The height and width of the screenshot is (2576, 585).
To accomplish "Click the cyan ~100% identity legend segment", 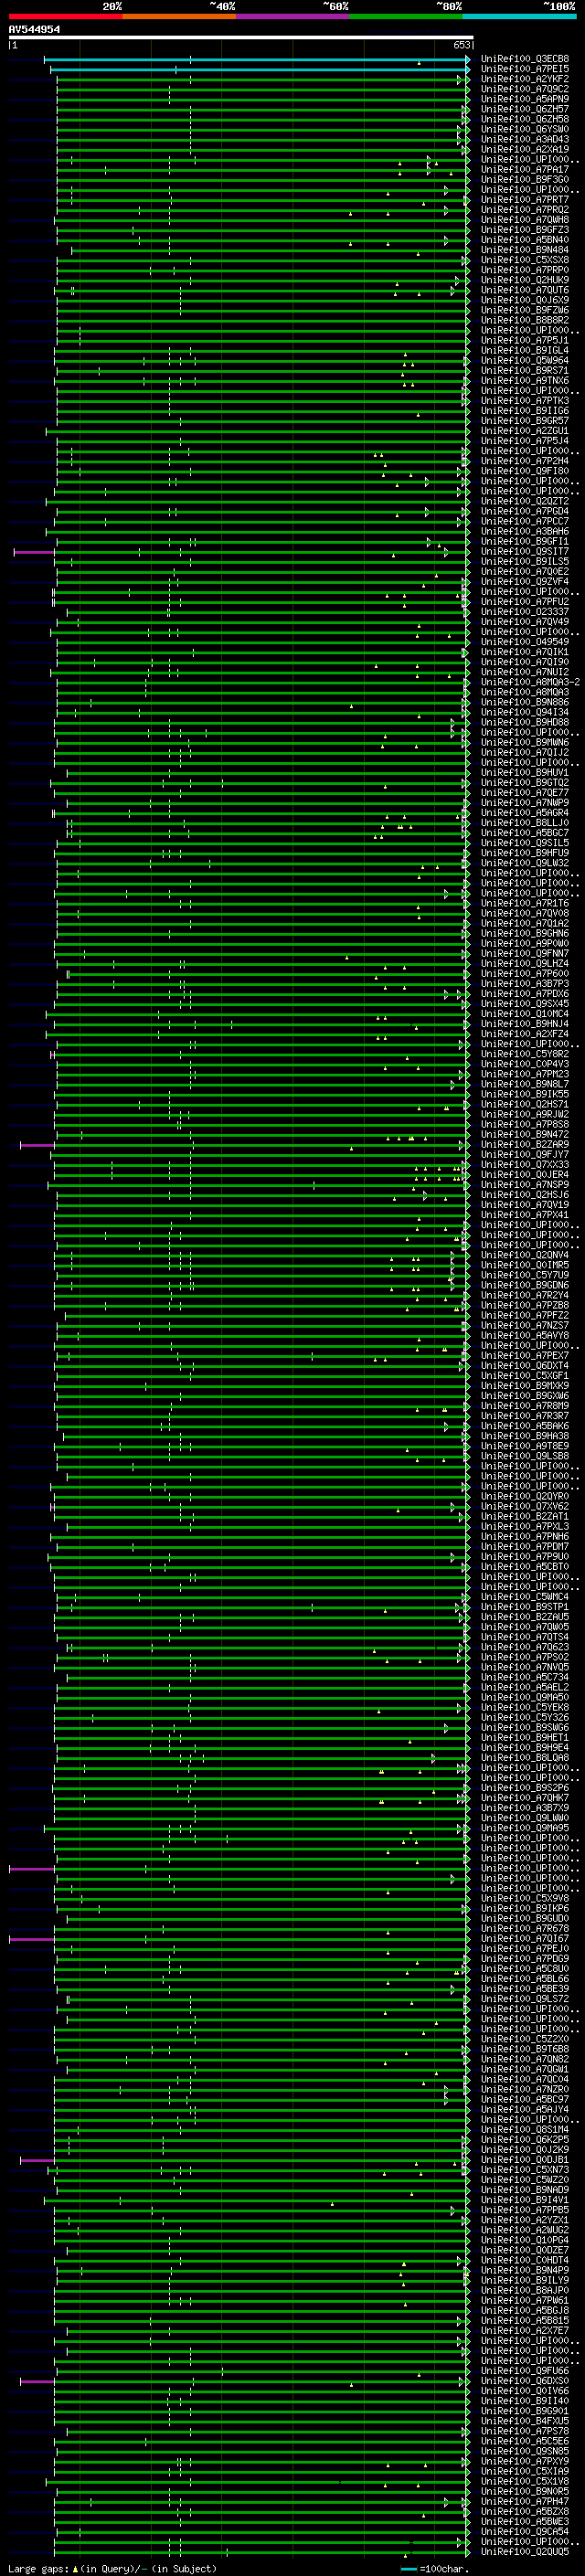I will pyautogui.click(x=518, y=16).
